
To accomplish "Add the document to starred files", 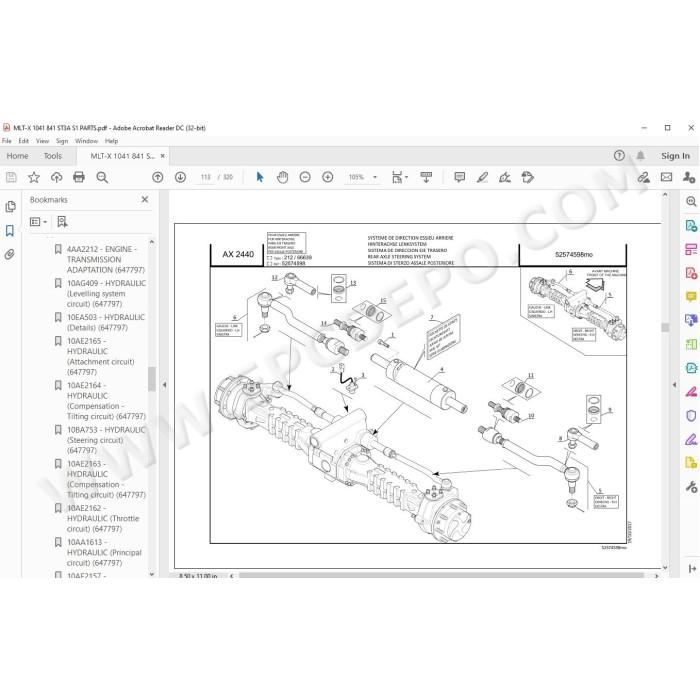I will point(34,177).
